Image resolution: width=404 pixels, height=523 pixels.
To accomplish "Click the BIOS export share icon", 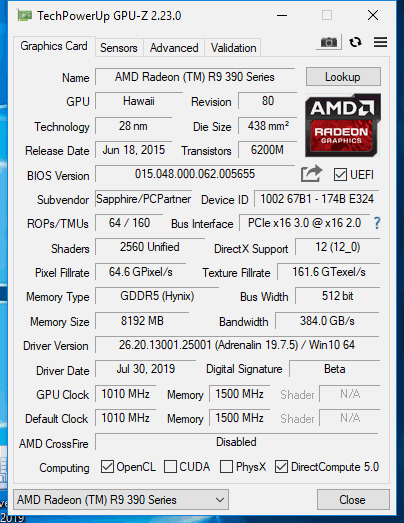I will click(311, 174).
